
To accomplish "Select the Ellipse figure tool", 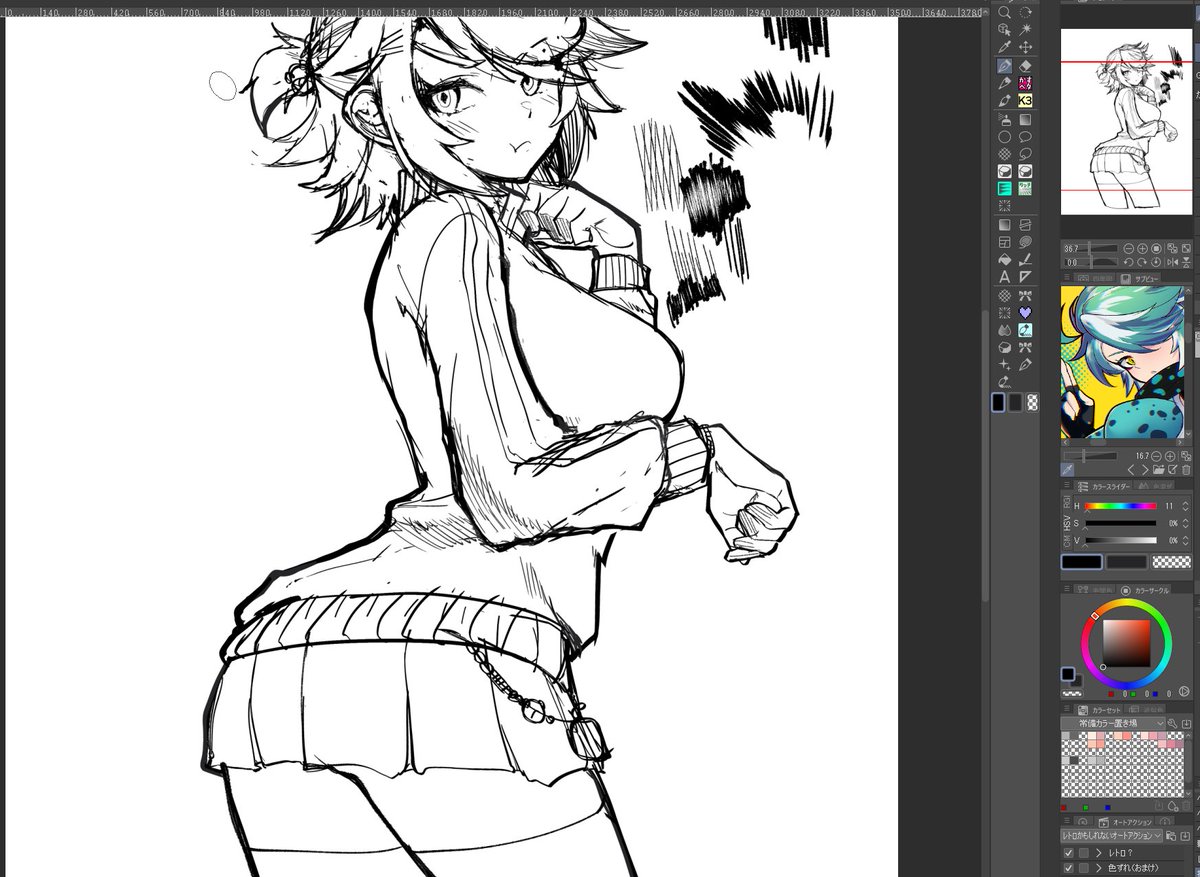I will pos(1005,137).
